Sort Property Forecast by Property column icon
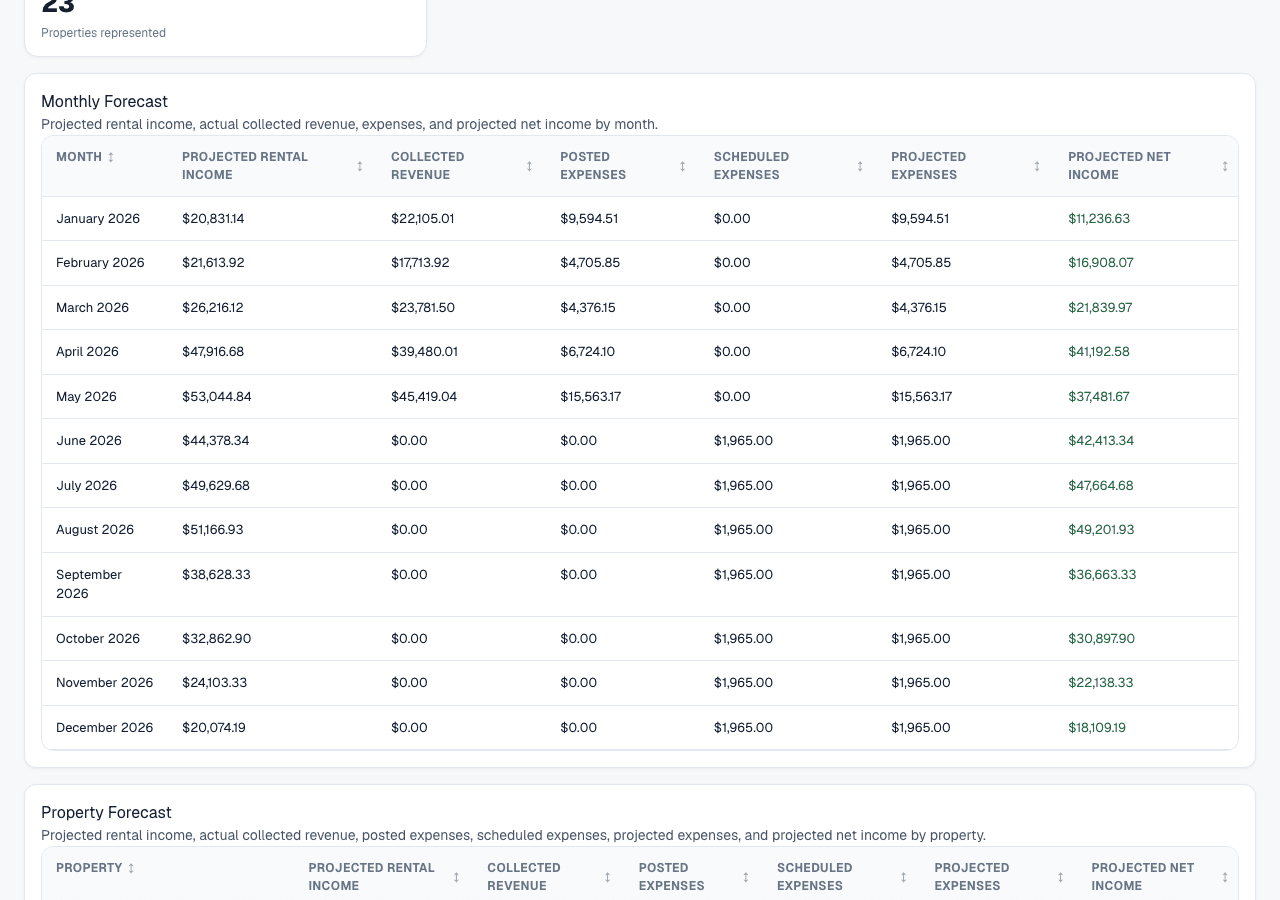 [131, 868]
